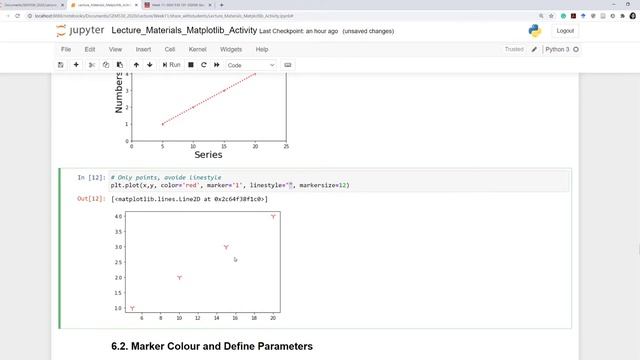Open the cell type dropdown showing Code
Screen dimensions: 640x360
[251, 65]
